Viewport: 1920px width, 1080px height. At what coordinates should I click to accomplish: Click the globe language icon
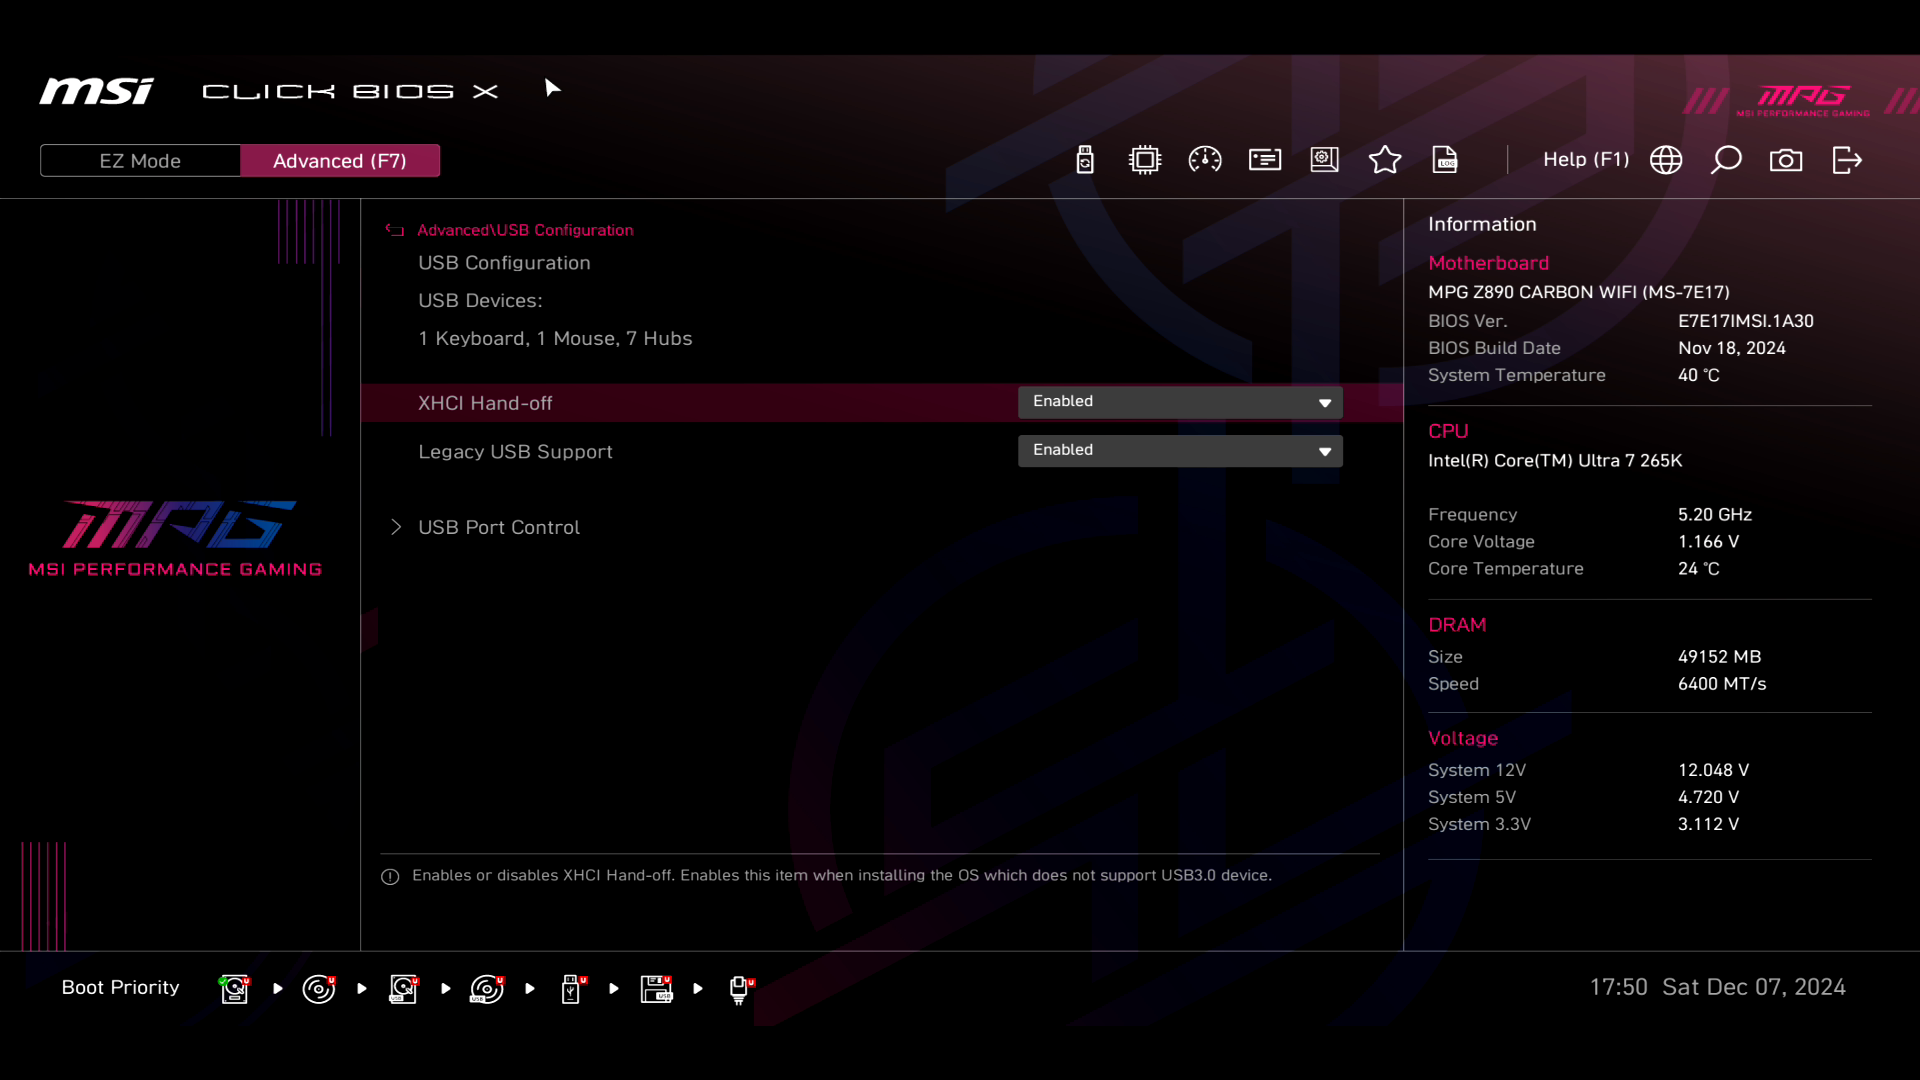point(1666,160)
